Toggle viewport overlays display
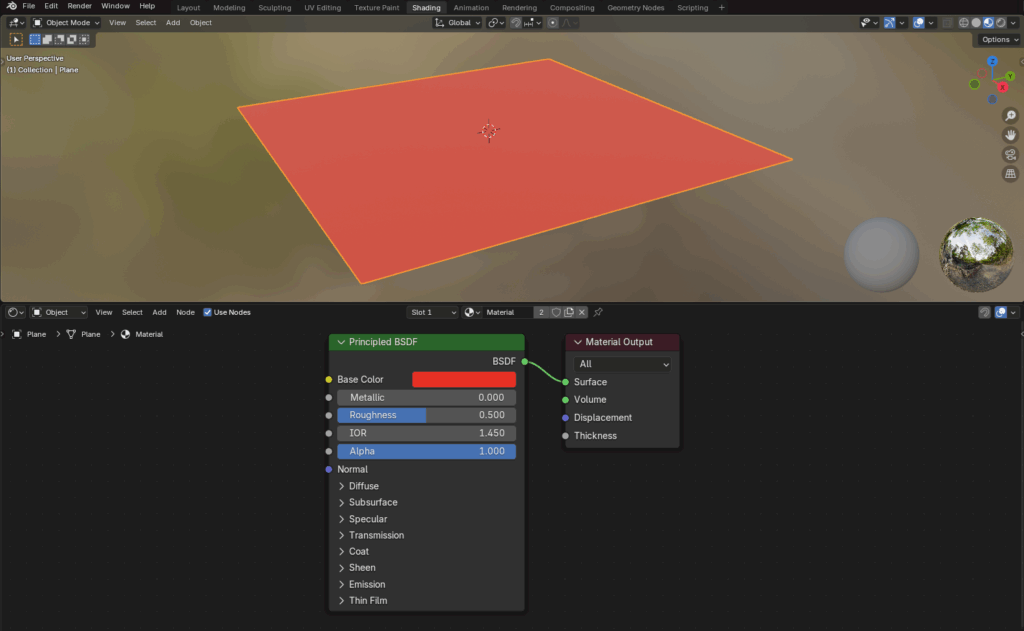 coord(919,23)
